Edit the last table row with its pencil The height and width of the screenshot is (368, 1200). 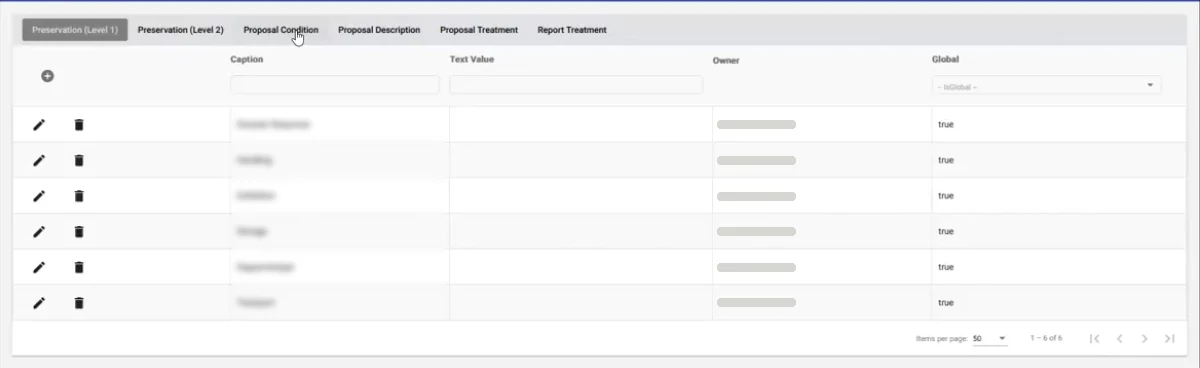39,302
